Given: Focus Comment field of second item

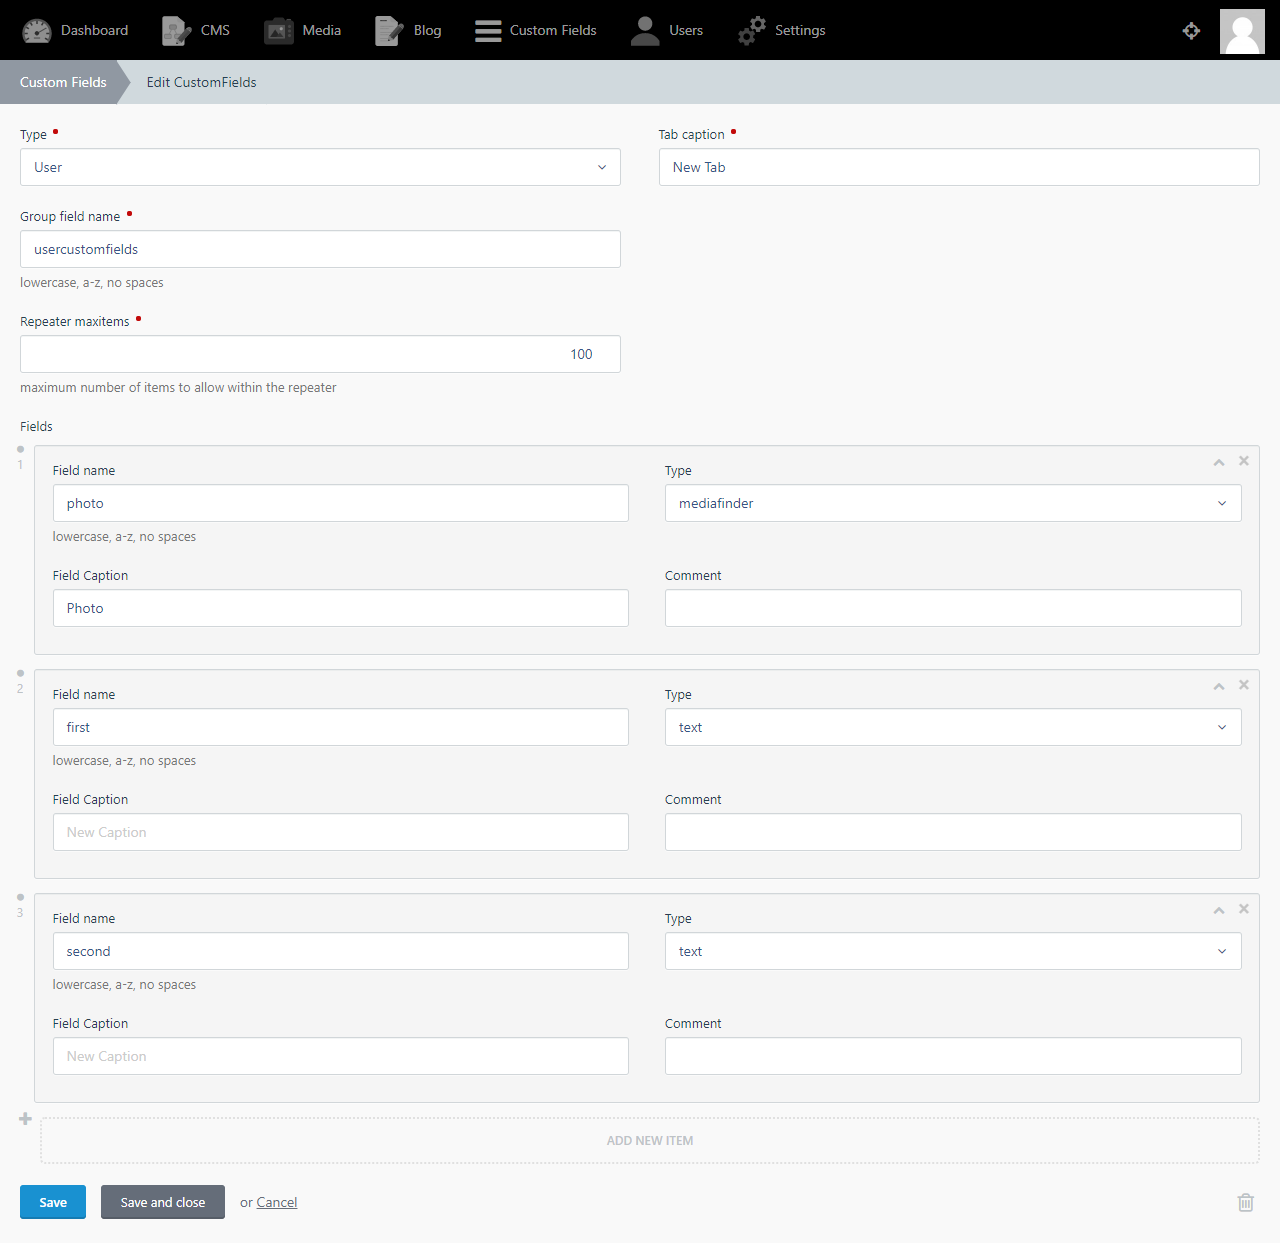Looking at the screenshot, I should 953,1056.
